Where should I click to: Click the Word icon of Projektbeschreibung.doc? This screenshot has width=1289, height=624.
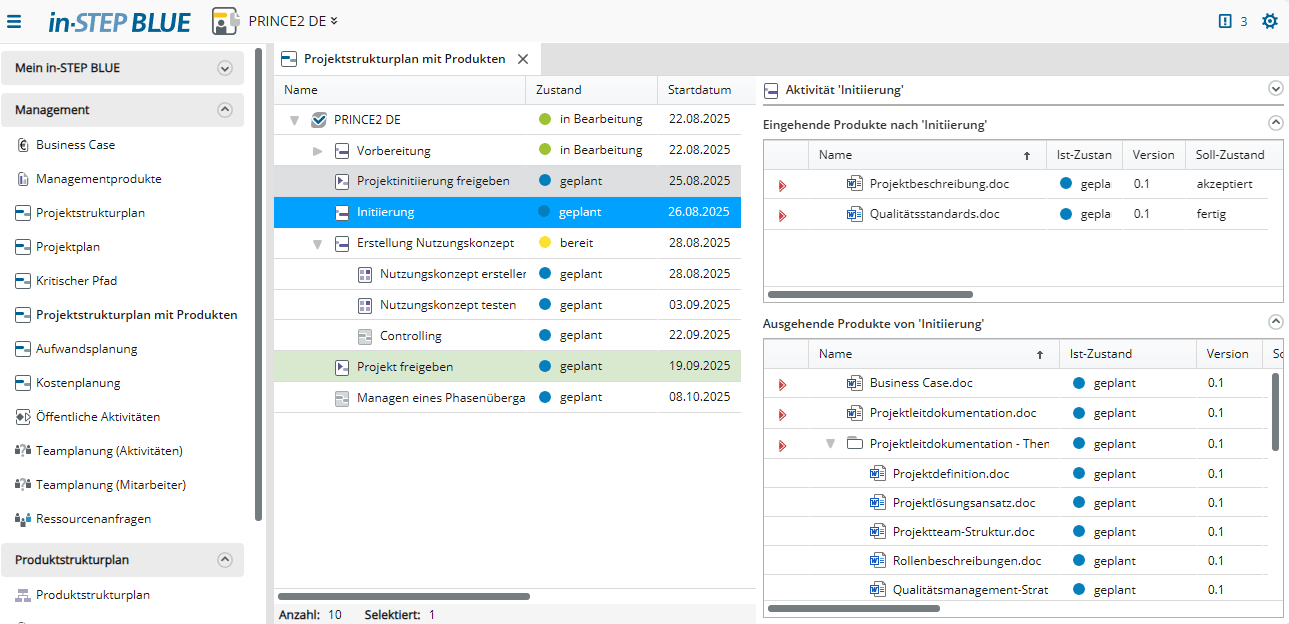pos(854,184)
